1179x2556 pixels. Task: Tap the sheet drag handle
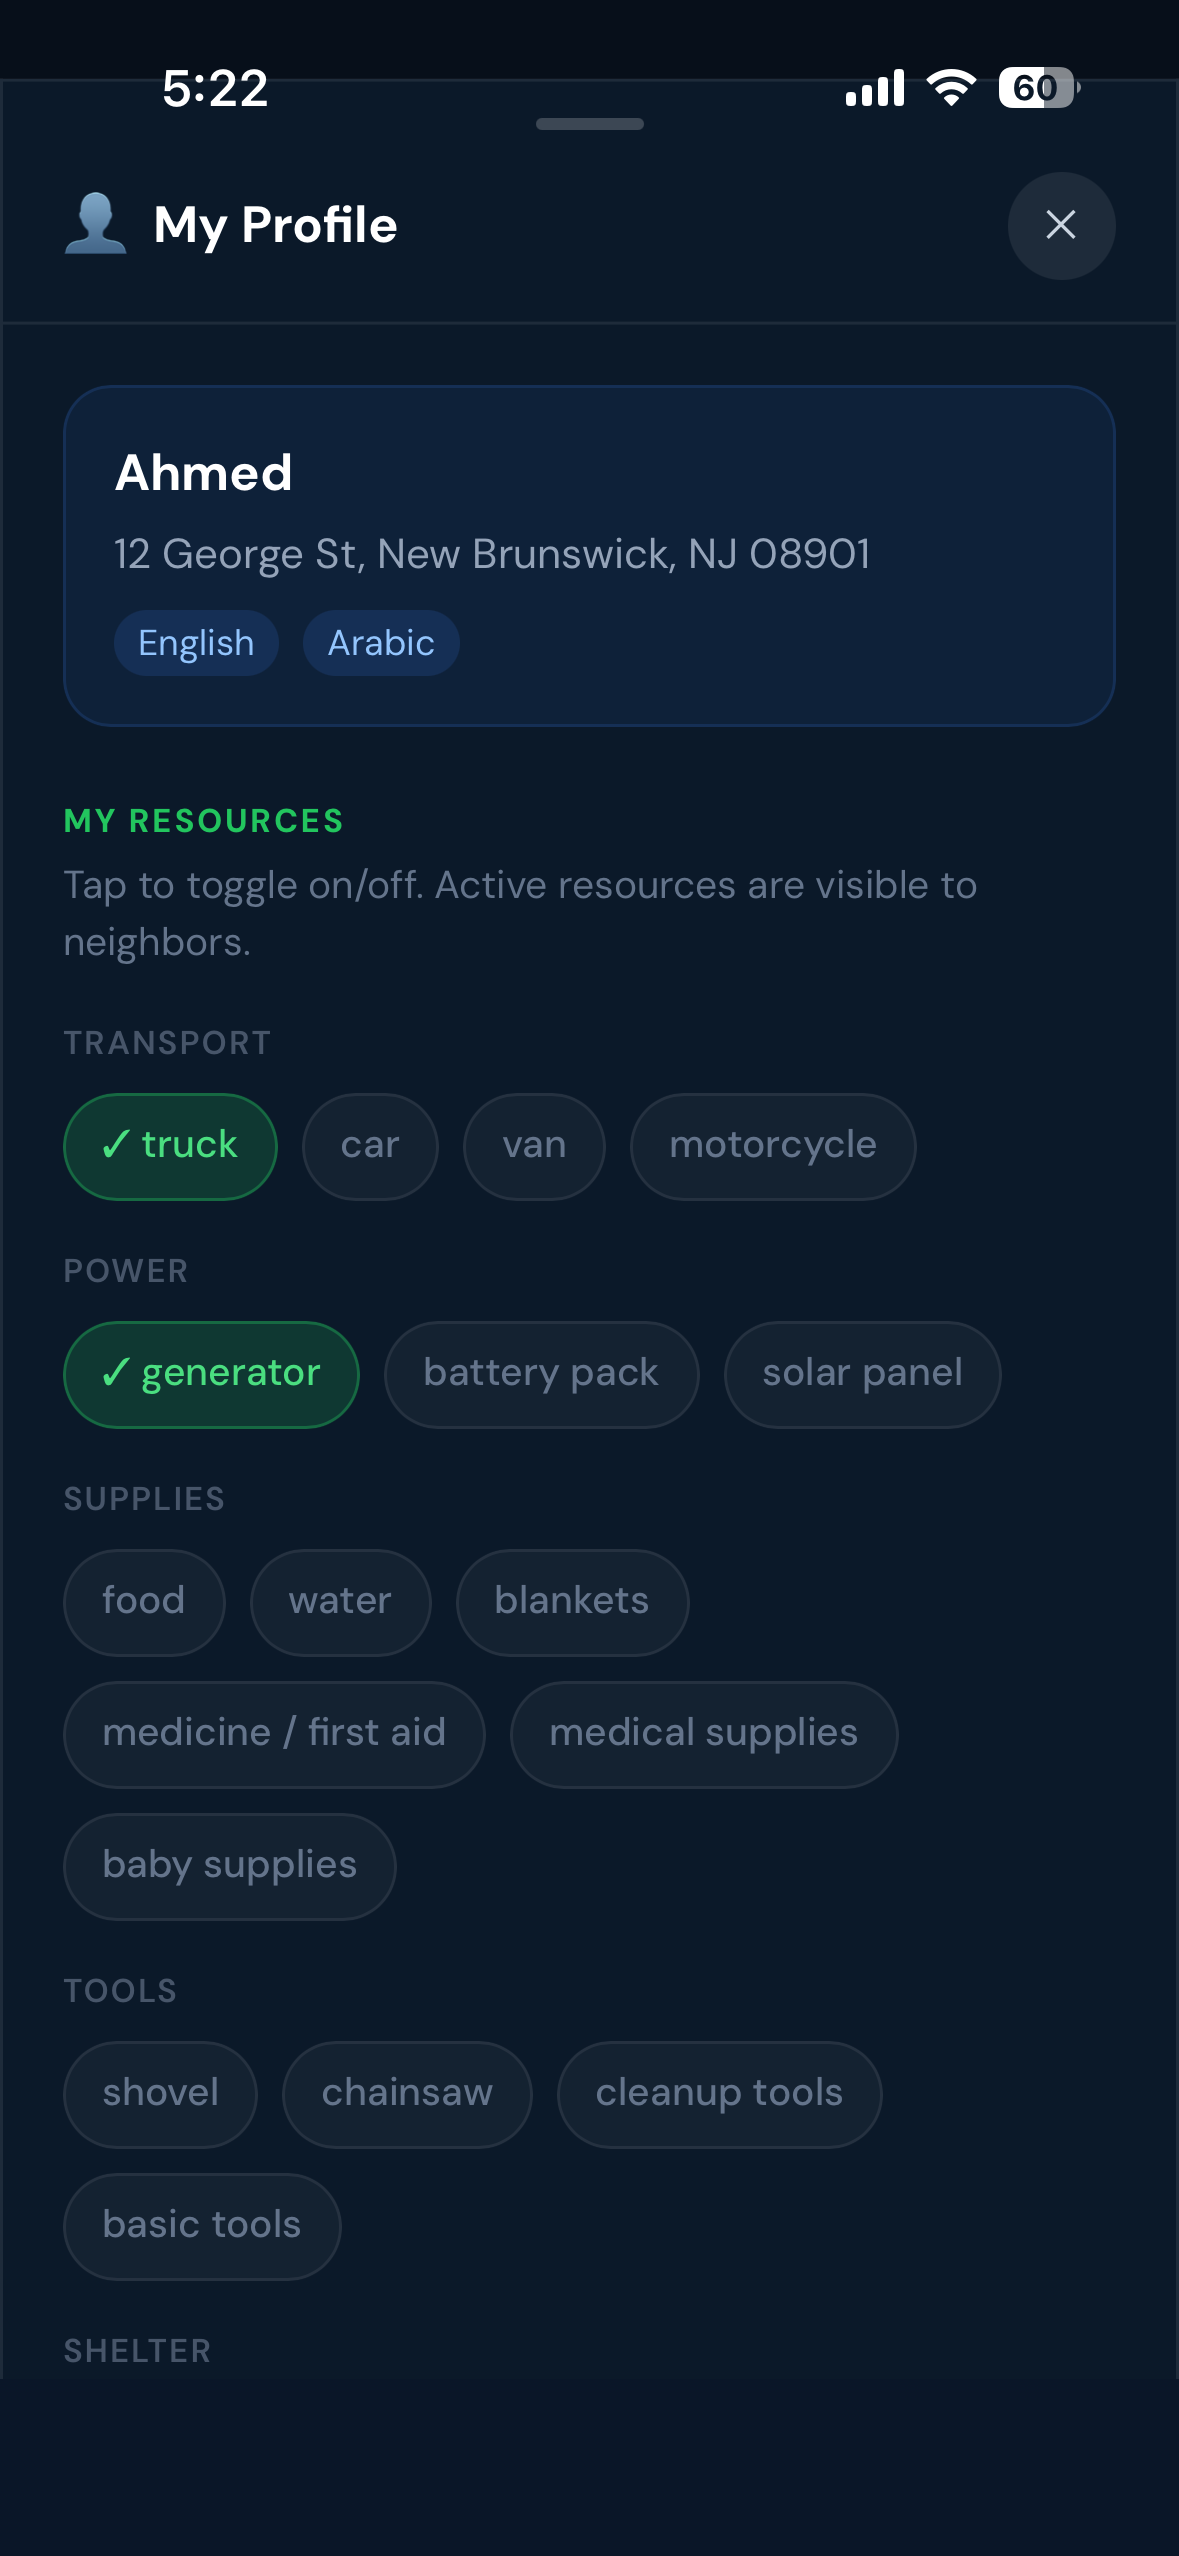pyautogui.click(x=589, y=124)
